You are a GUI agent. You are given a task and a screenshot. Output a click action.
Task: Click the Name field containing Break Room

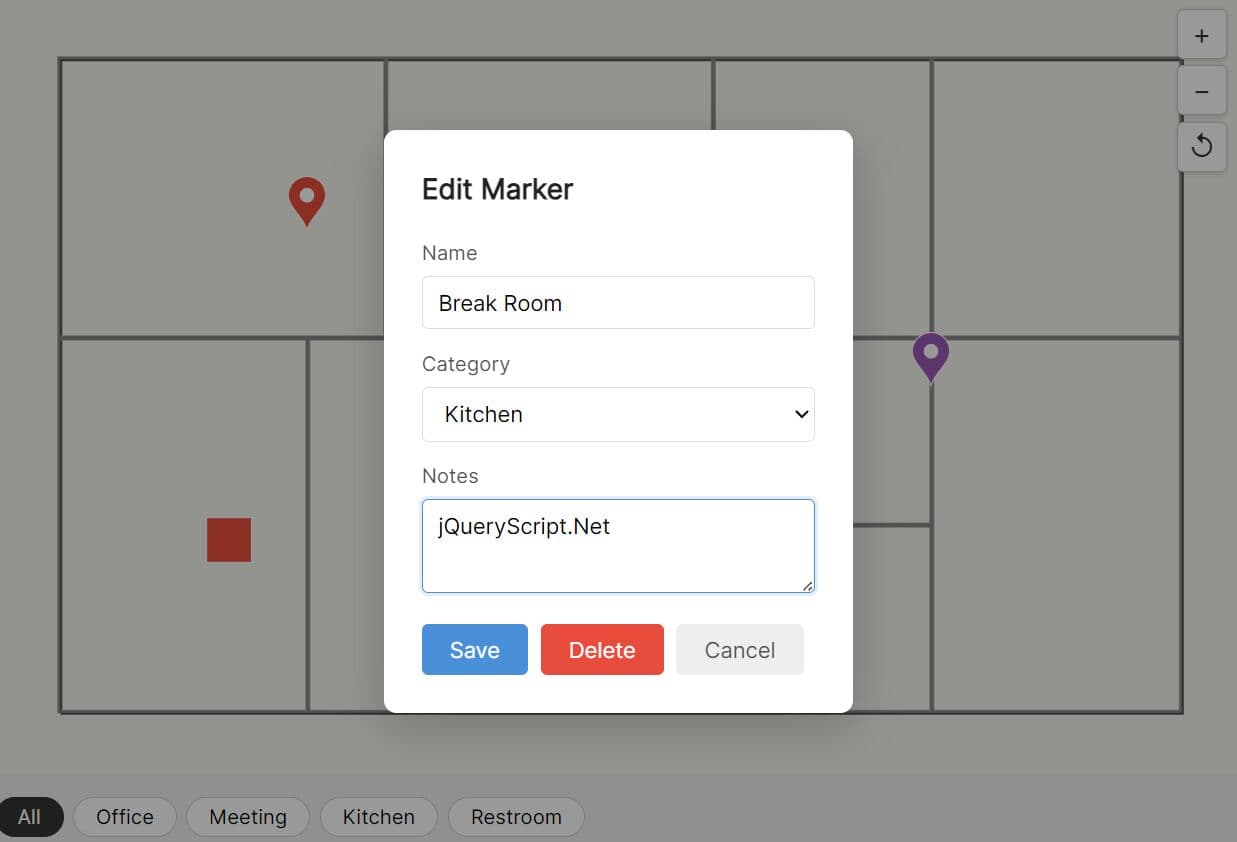tap(618, 302)
